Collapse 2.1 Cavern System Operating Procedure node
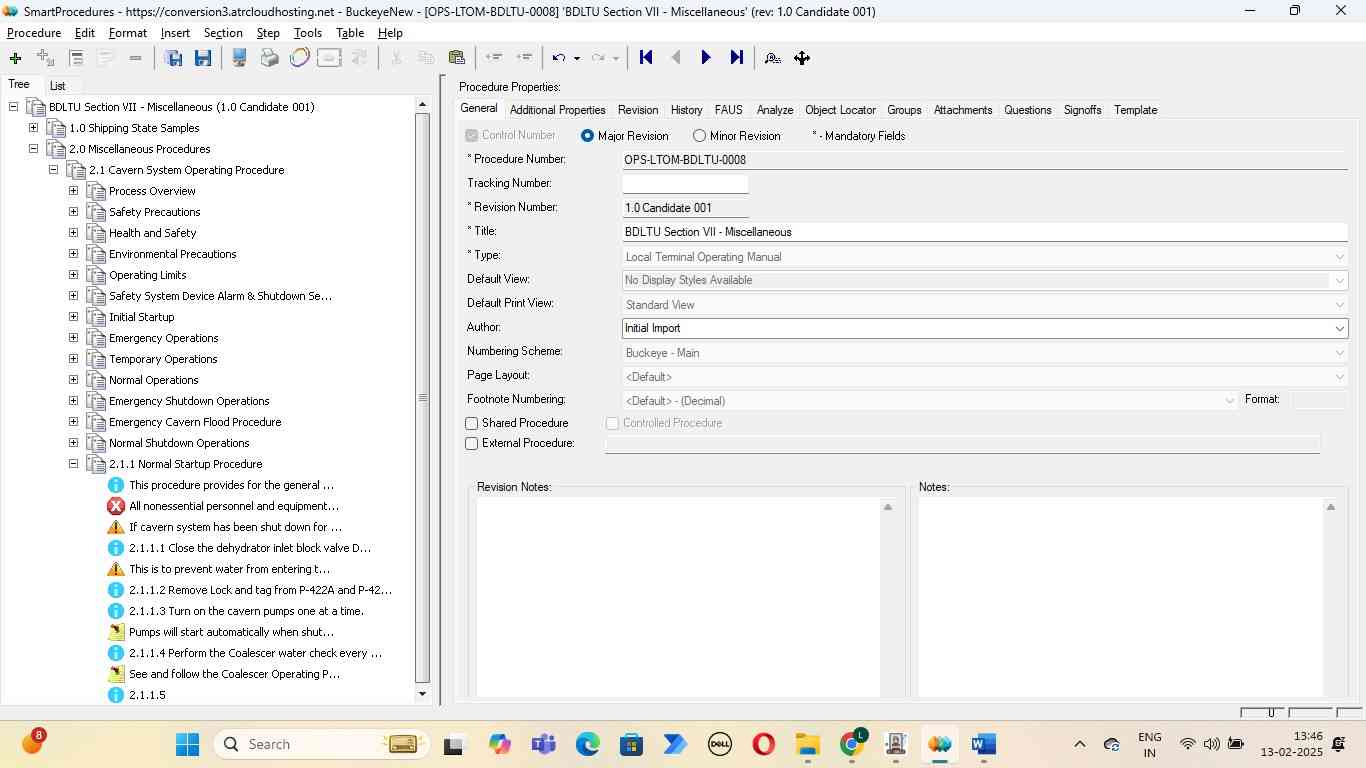 [53, 170]
